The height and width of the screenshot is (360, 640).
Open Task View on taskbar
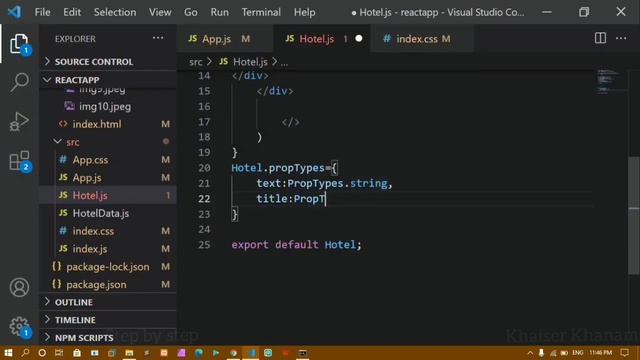[x=59, y=353]
